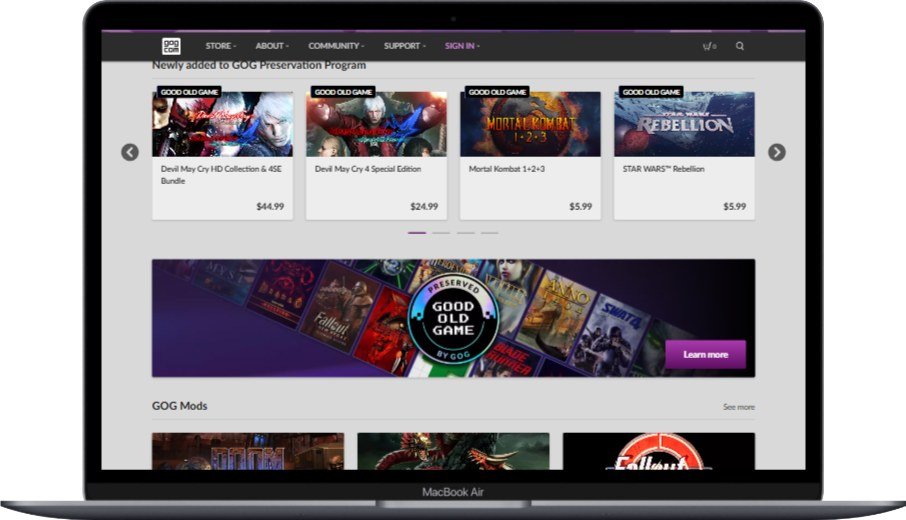Open Devil May Cry HD Collection thumbnail
The image size is (906, 520).
click(x=222, y=124)
